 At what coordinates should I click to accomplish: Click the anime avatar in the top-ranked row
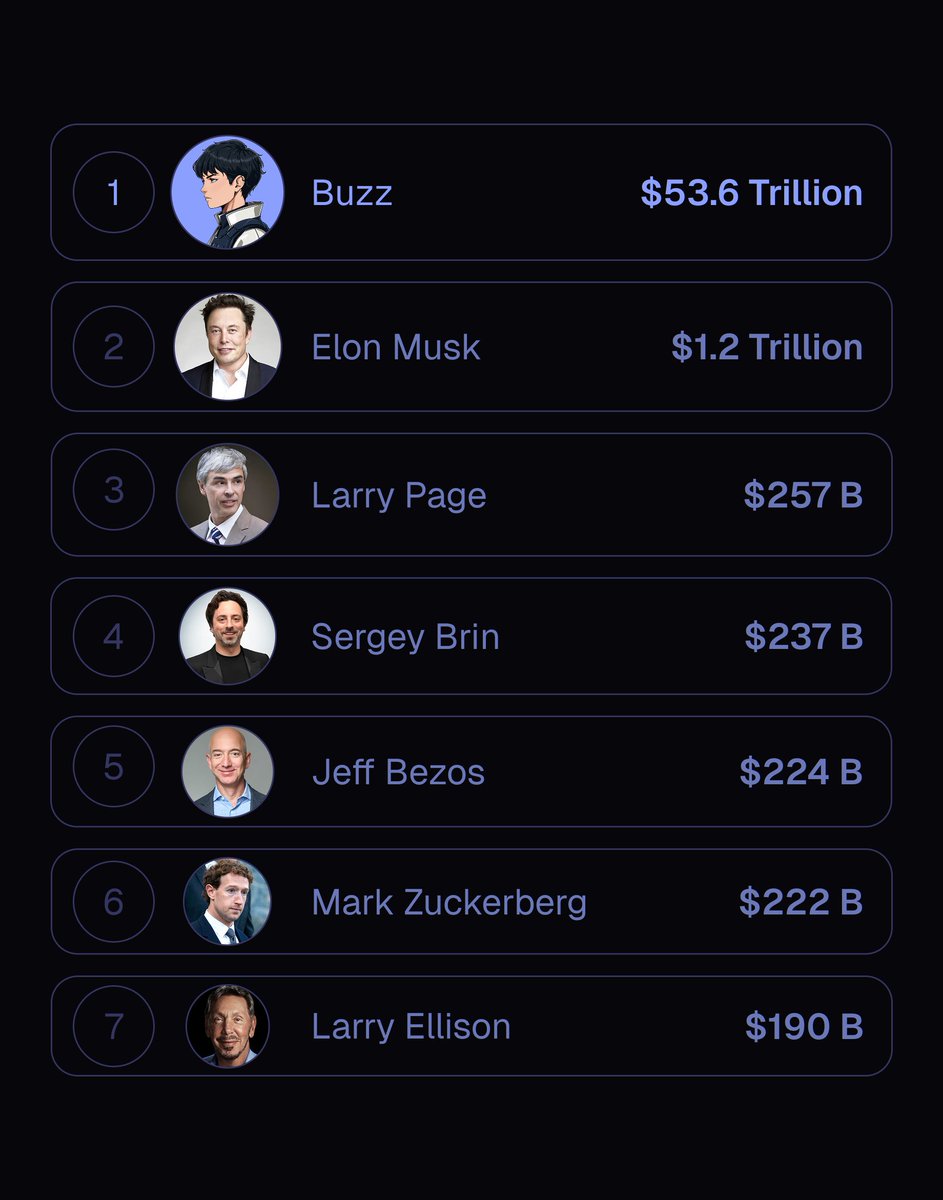click(x=227, y=192)
